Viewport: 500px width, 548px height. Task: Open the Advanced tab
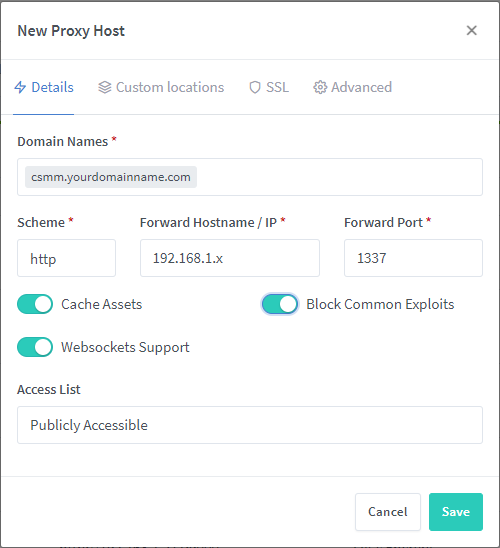click(x=353, y=87)
